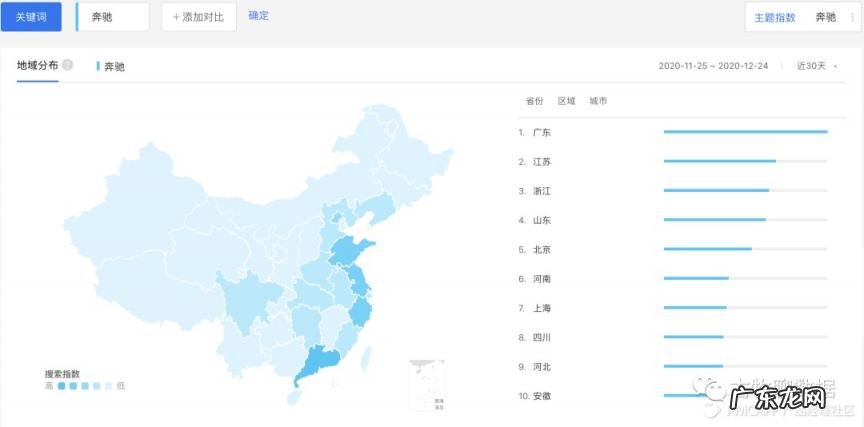
Task: Click the 确定 link
Action: click(x=258, y=16)
